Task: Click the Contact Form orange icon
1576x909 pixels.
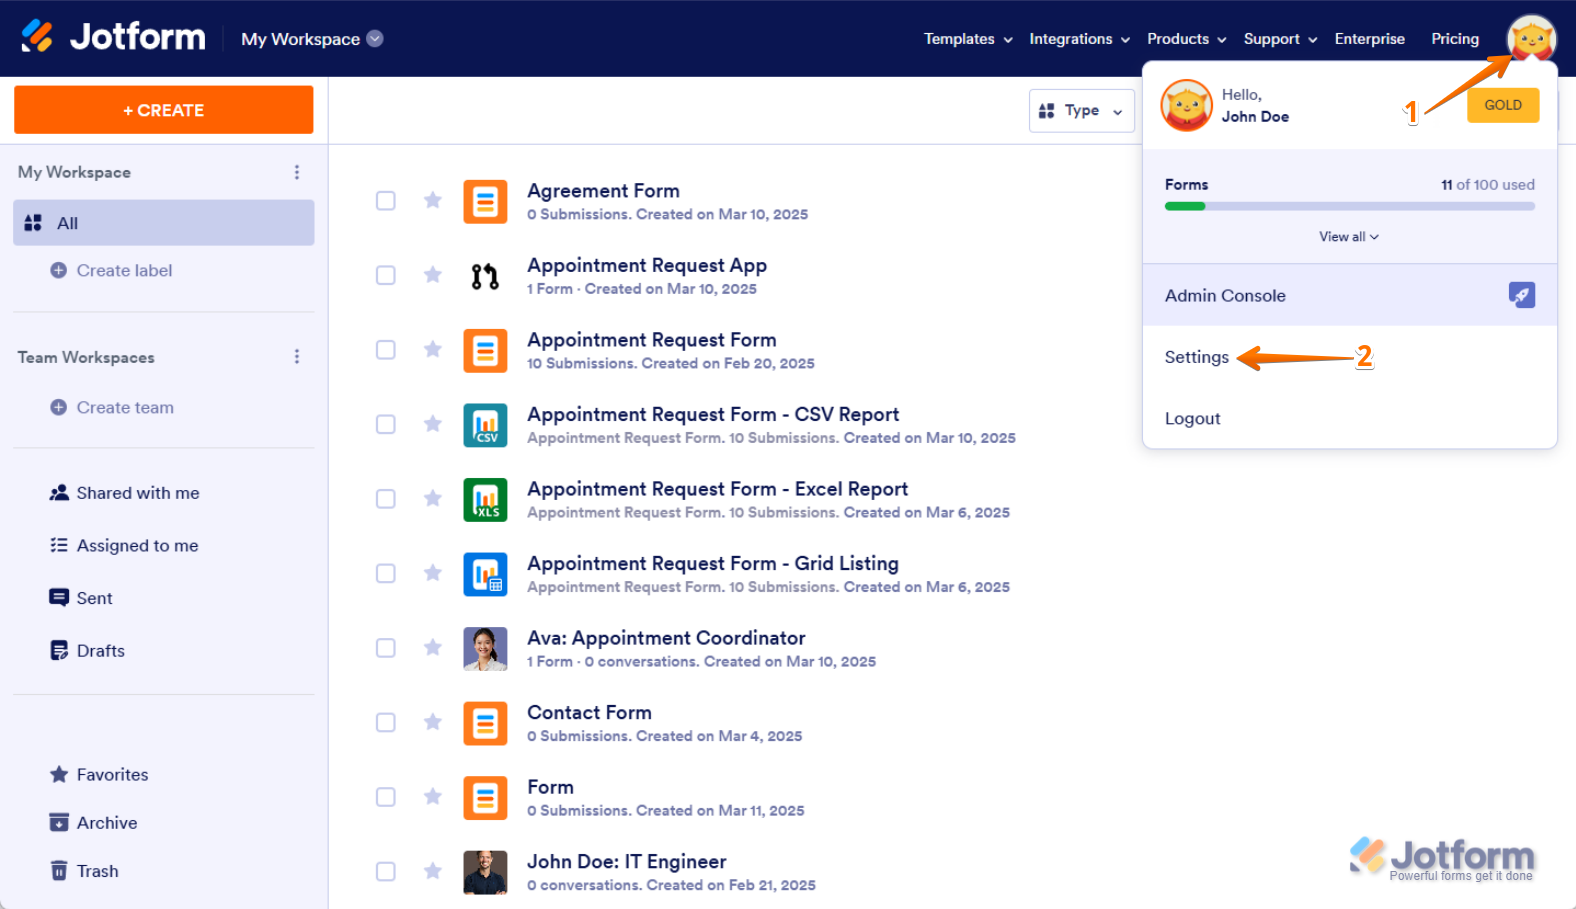Action: click(485, 723)
